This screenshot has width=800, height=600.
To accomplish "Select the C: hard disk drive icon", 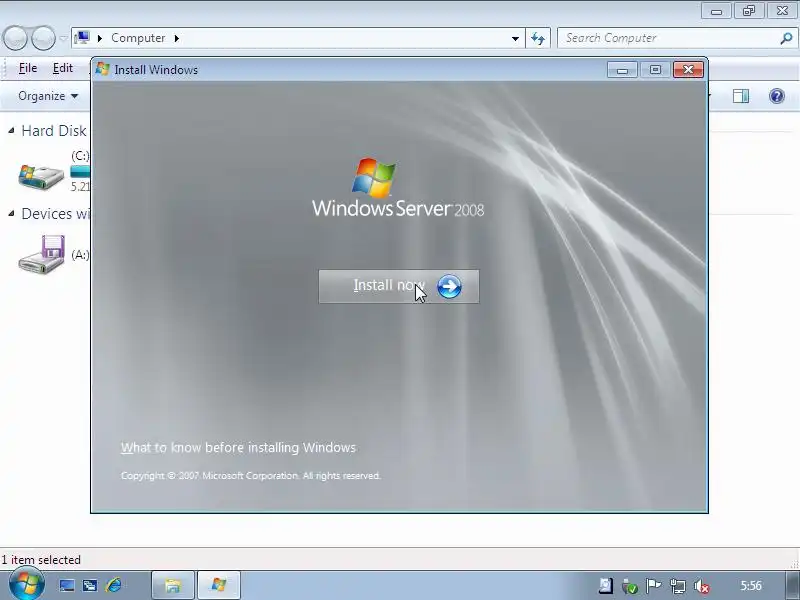I will (x=41, y=176).
